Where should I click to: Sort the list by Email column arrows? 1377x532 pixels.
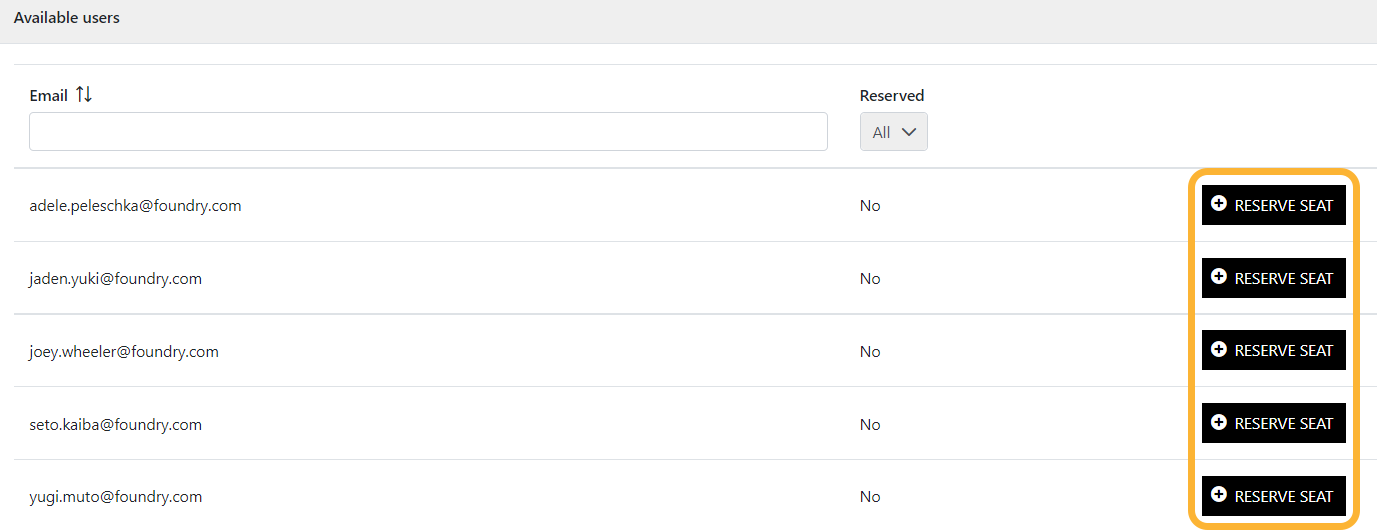(84, 95)
